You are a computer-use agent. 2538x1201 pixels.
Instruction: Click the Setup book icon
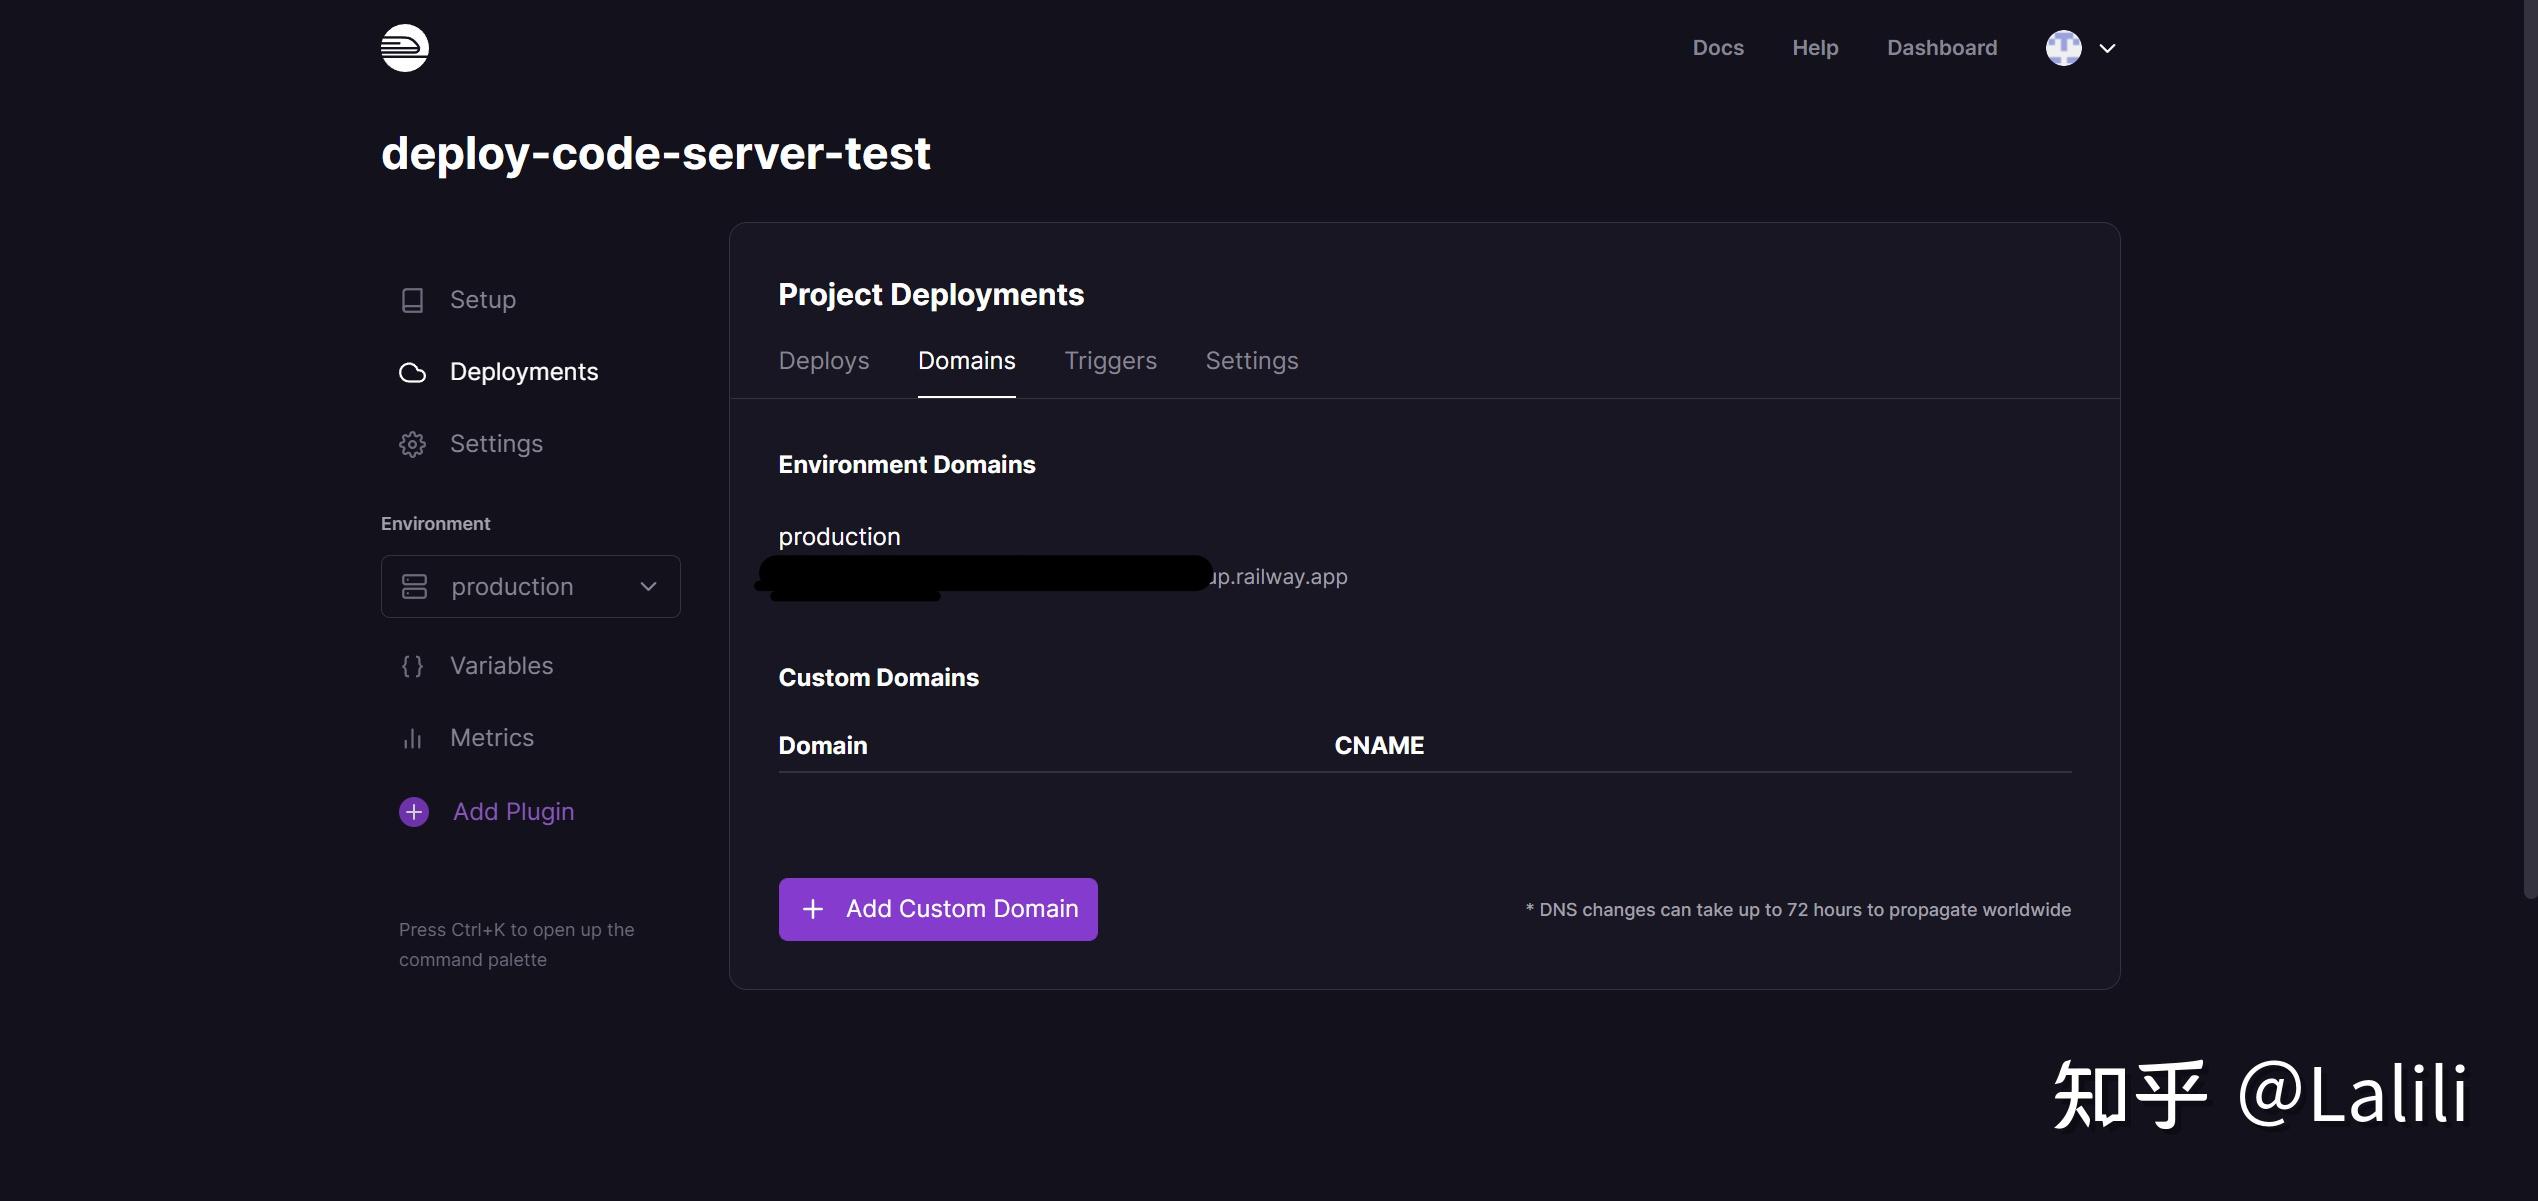tap(412, 300)
